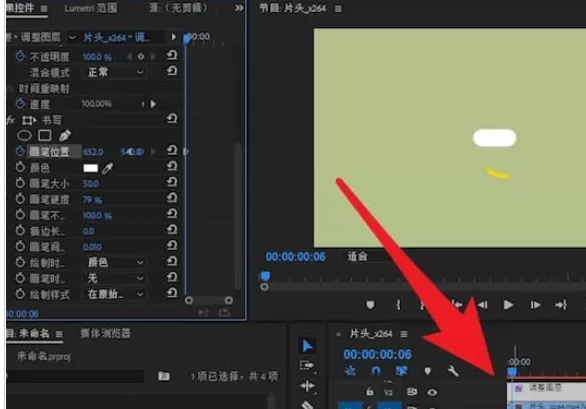
Task: Add marker in the timeline header
Action: click(428, 371)
